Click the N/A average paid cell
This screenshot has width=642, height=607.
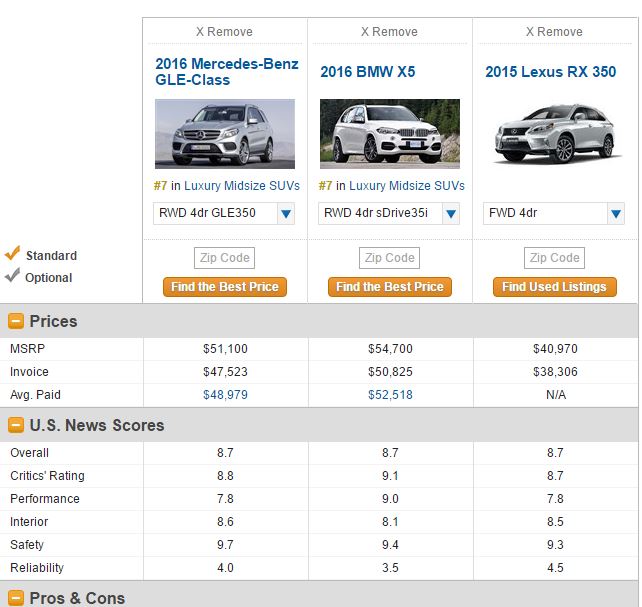(x=556, y=395)
